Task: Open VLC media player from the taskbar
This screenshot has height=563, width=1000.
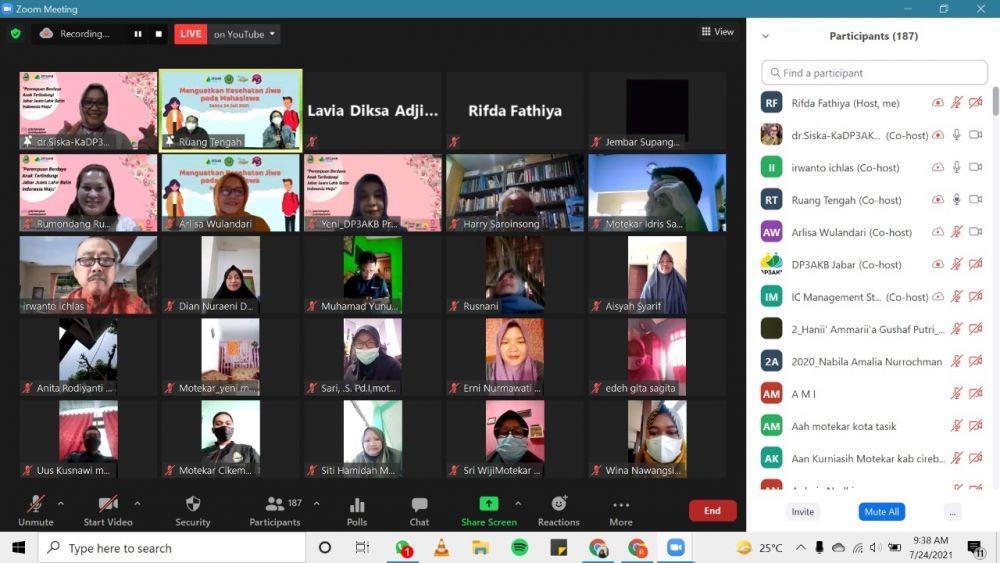Action: (441, 548)
